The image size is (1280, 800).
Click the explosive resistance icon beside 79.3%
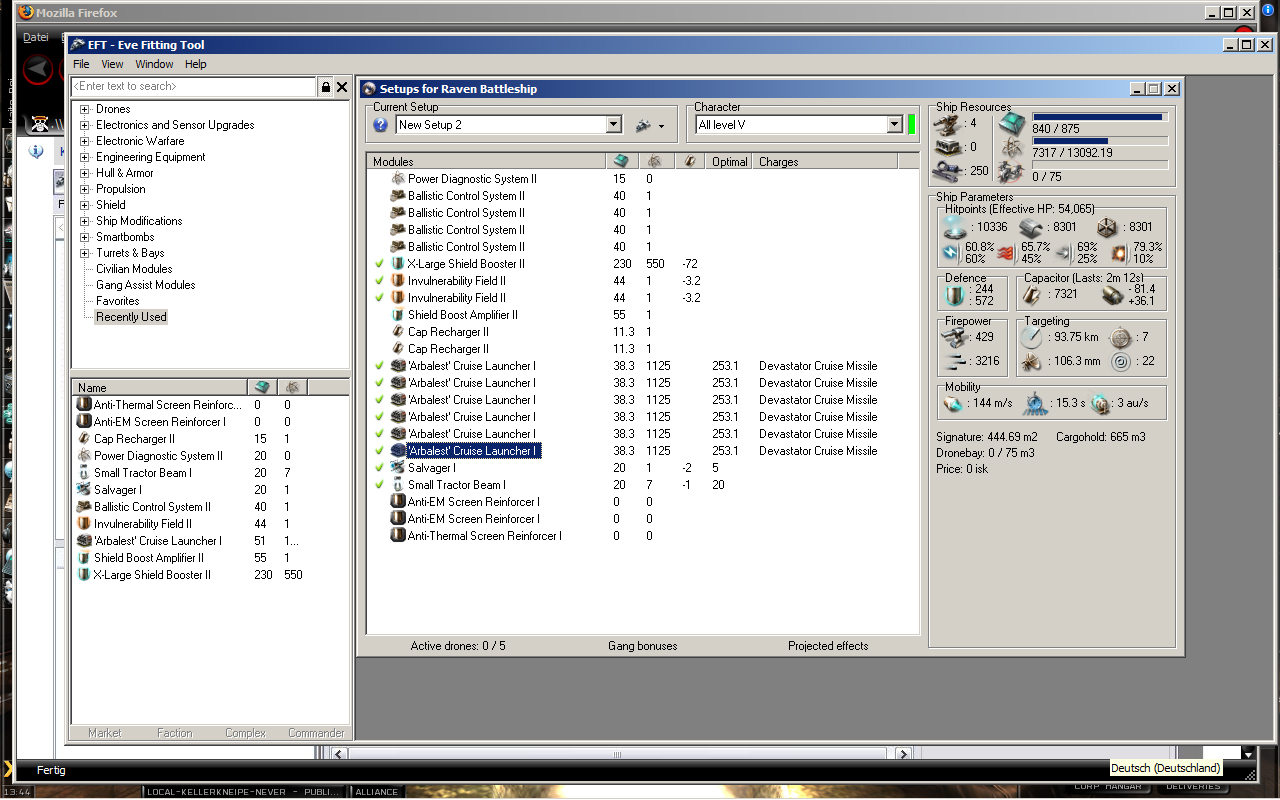[1120, 251]
